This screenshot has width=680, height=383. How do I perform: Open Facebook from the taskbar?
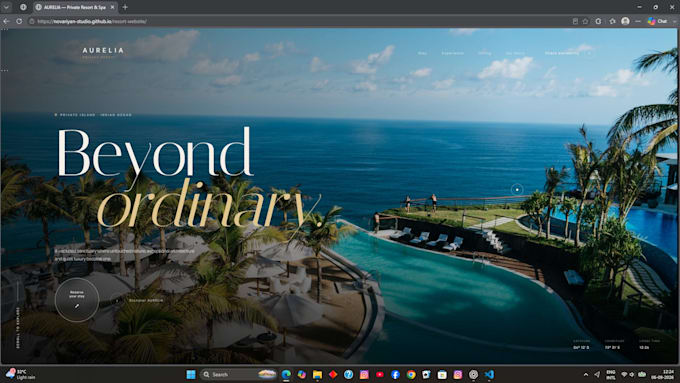[x=395, y=374]
